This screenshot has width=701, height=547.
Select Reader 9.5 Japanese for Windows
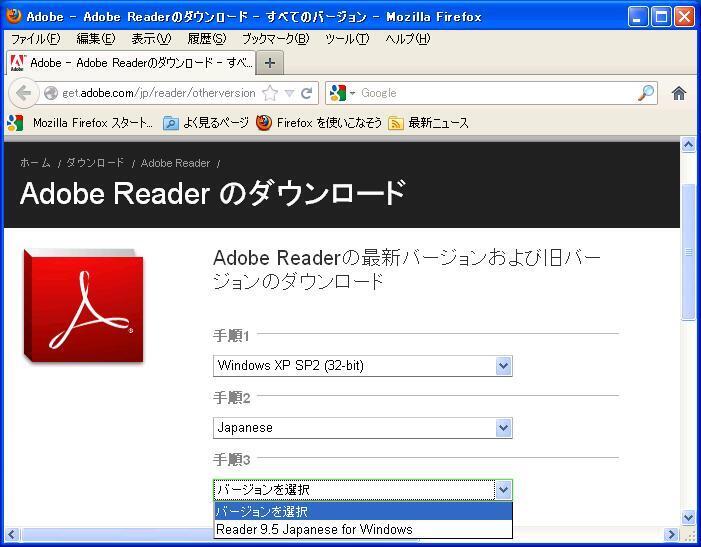tap(363, 530)
